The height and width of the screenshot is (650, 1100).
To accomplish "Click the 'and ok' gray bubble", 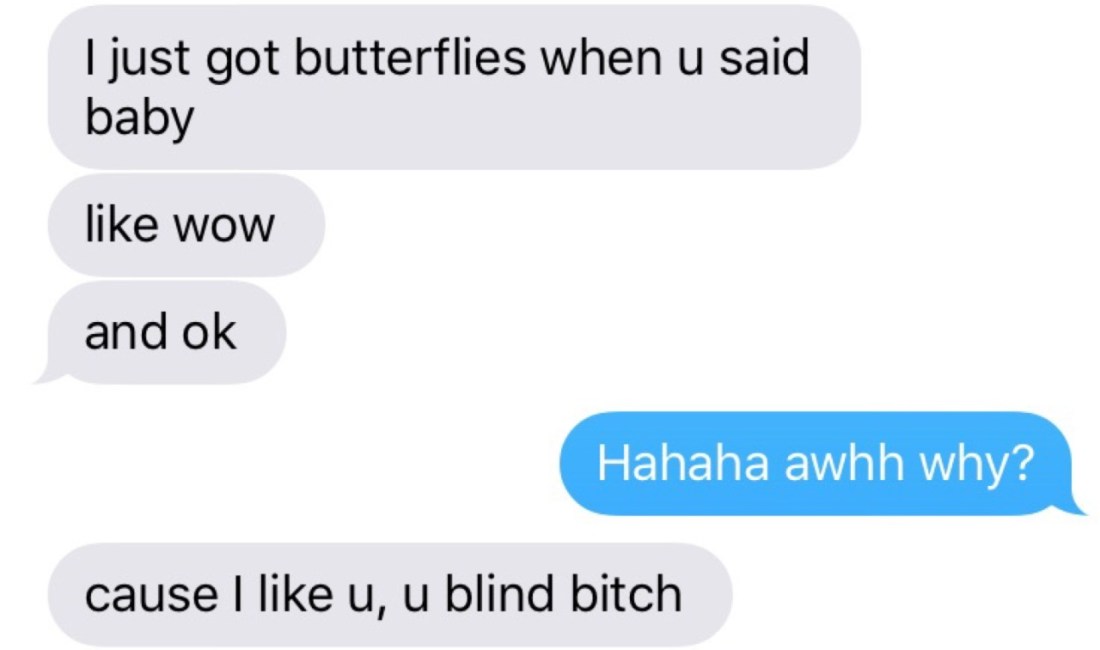I will coord(166,332).
